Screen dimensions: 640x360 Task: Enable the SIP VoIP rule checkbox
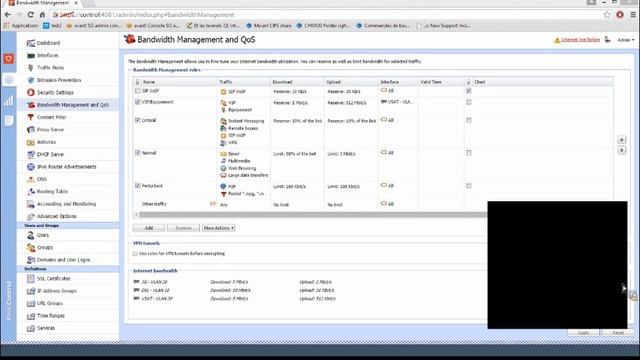point(138,91)
